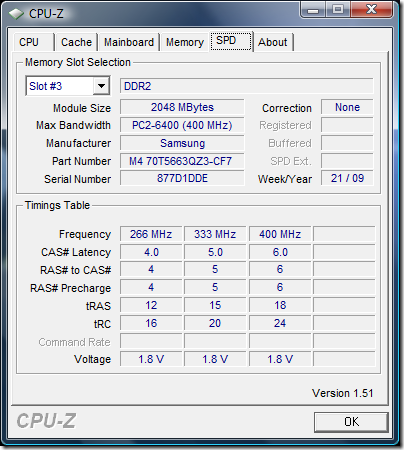Click the CAS# Latency 4.0 cell
The width and height of the screenshot is (404, 450).
(x=151, y=252)
